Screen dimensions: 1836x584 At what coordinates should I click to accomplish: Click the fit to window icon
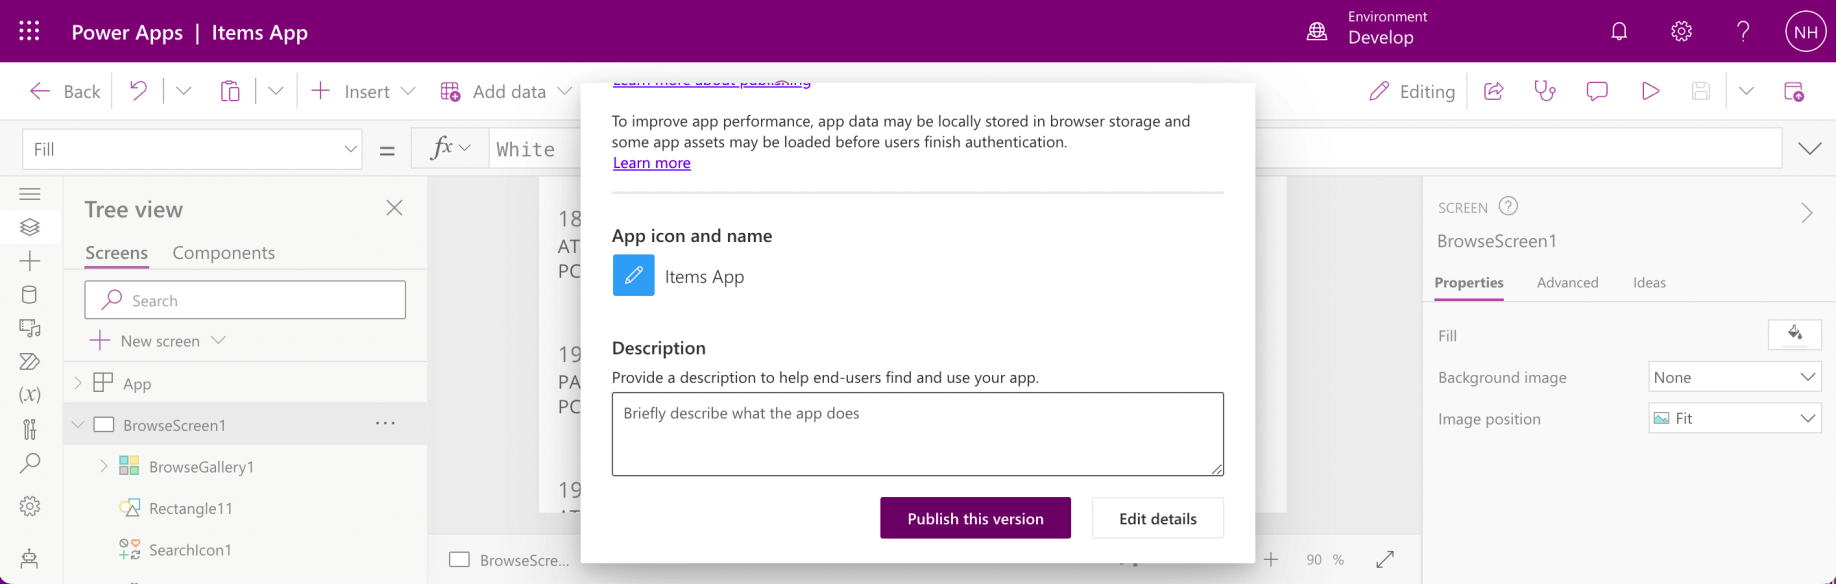[x=1385, y=559]
